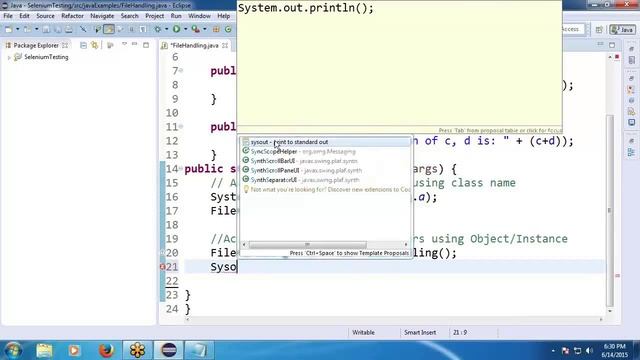Click the Outline view icon in right trim
Viewport: 640px width, 360px height.
tap(631, 153)
